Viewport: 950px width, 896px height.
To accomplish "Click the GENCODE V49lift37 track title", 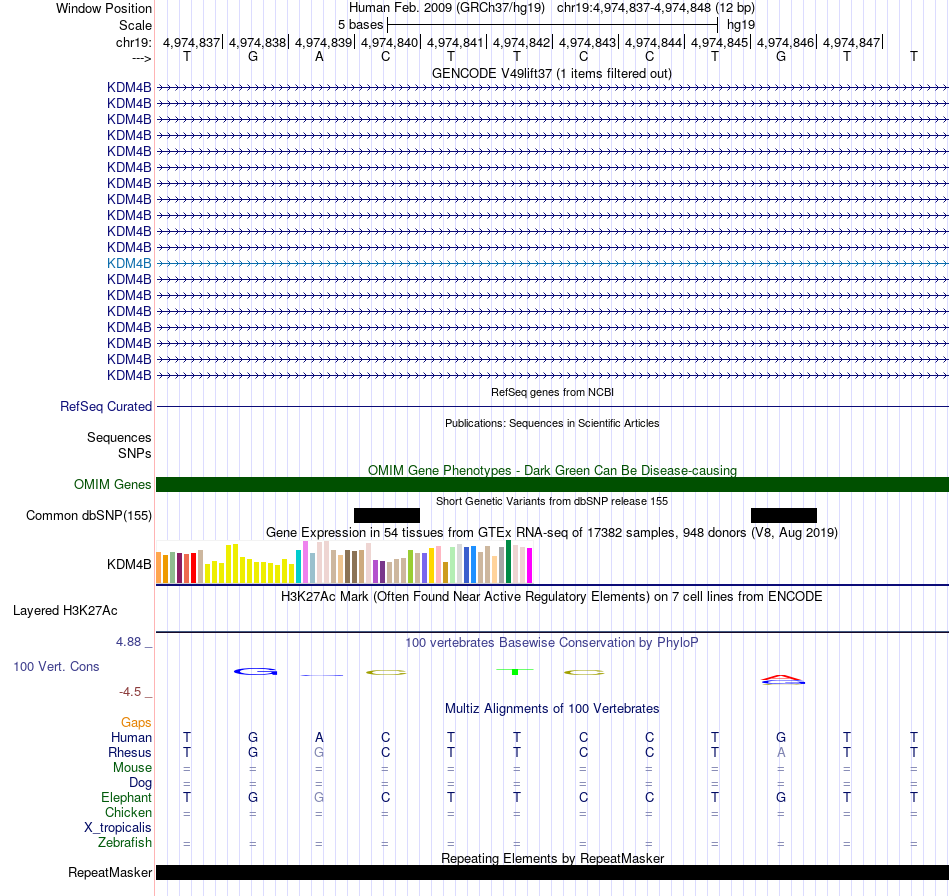I will tap(552, 73).
